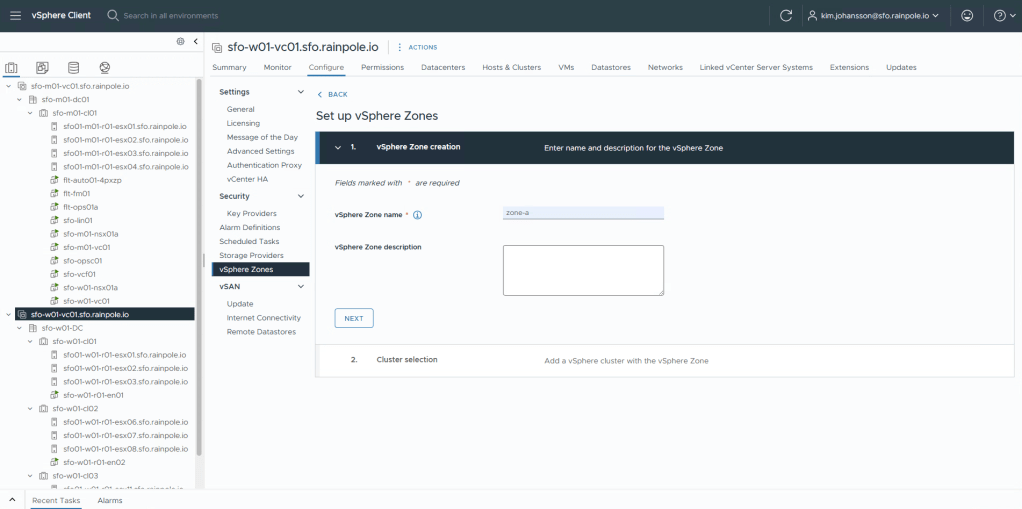
Task: Collapse the vSAN section chevron
Action: pos(301,287)
